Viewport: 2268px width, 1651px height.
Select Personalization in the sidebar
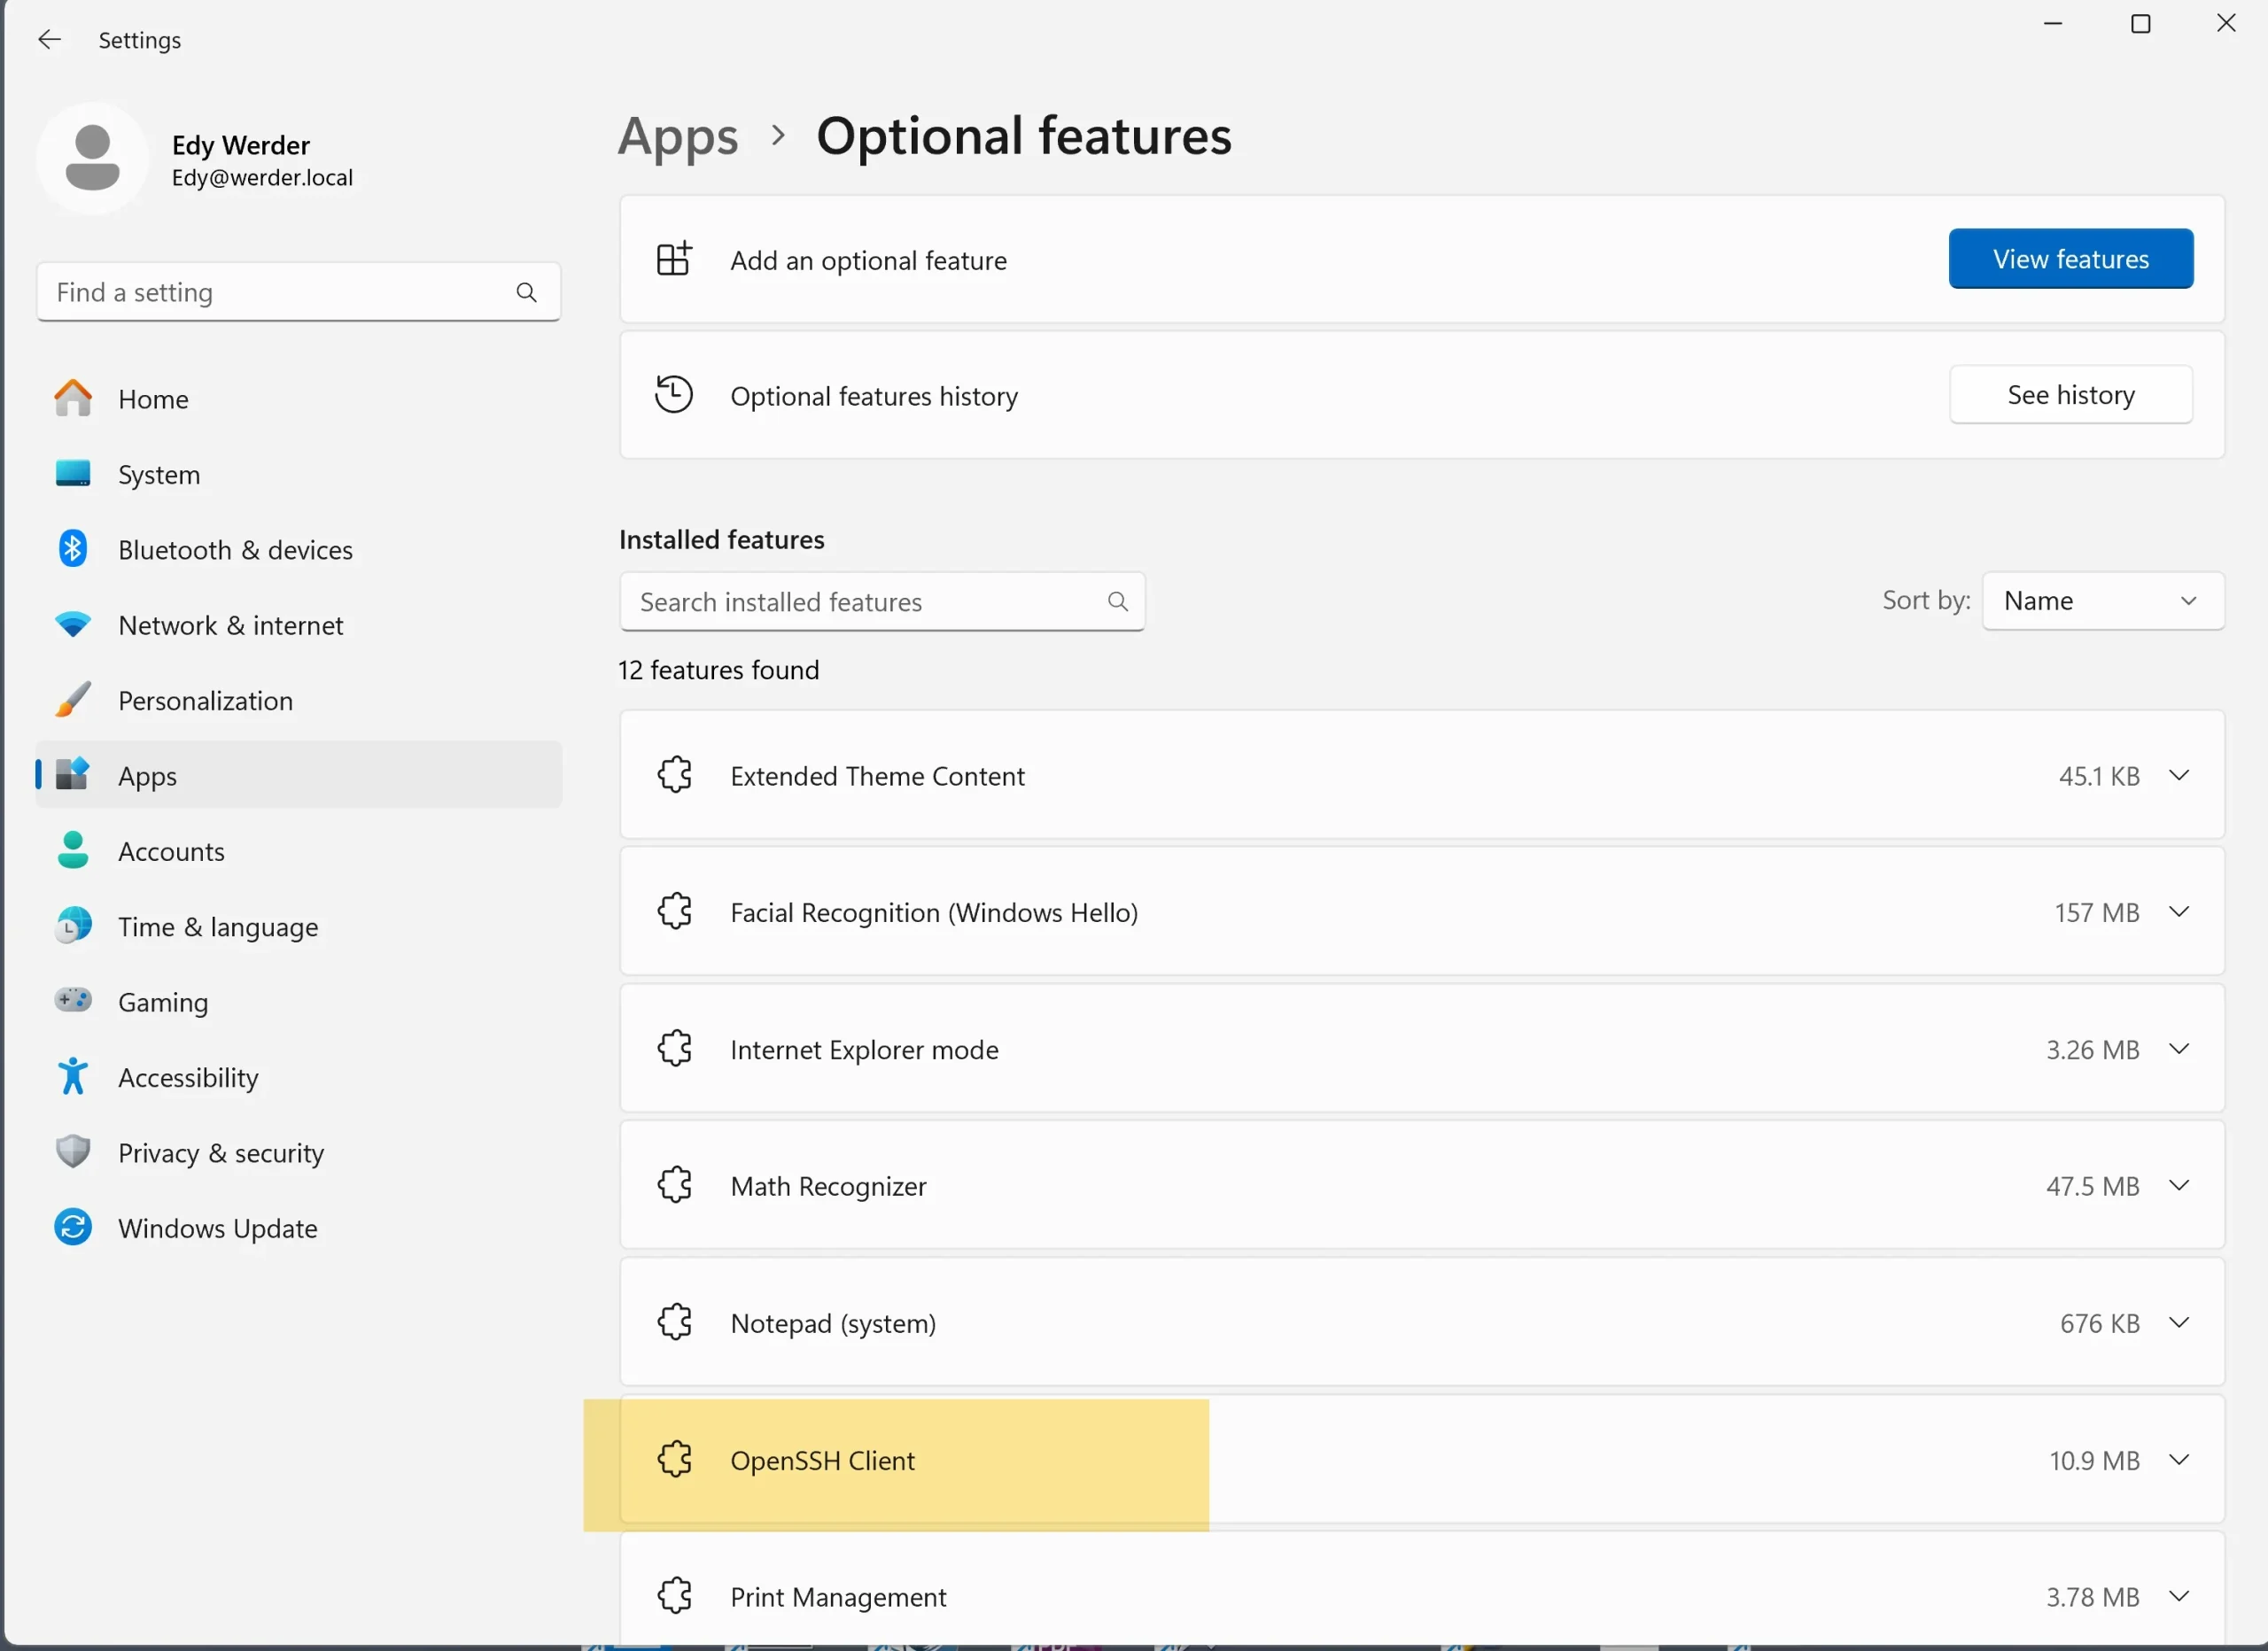[205, 700]
